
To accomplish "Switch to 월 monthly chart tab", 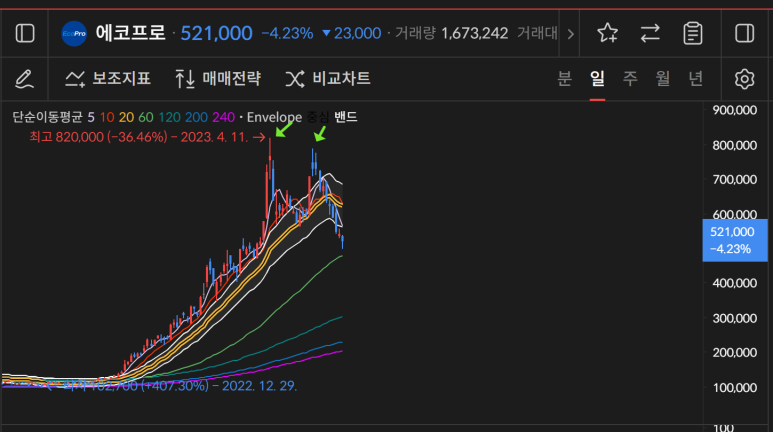I will pyautogui.click(x=663, y=78).
